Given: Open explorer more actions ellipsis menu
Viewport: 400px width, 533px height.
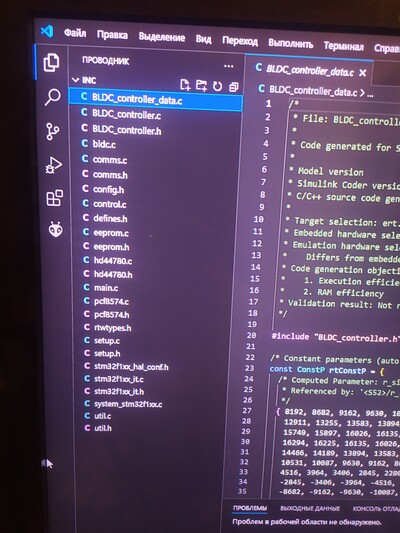Looking at the screenshot, I should (x=229, y=66).
